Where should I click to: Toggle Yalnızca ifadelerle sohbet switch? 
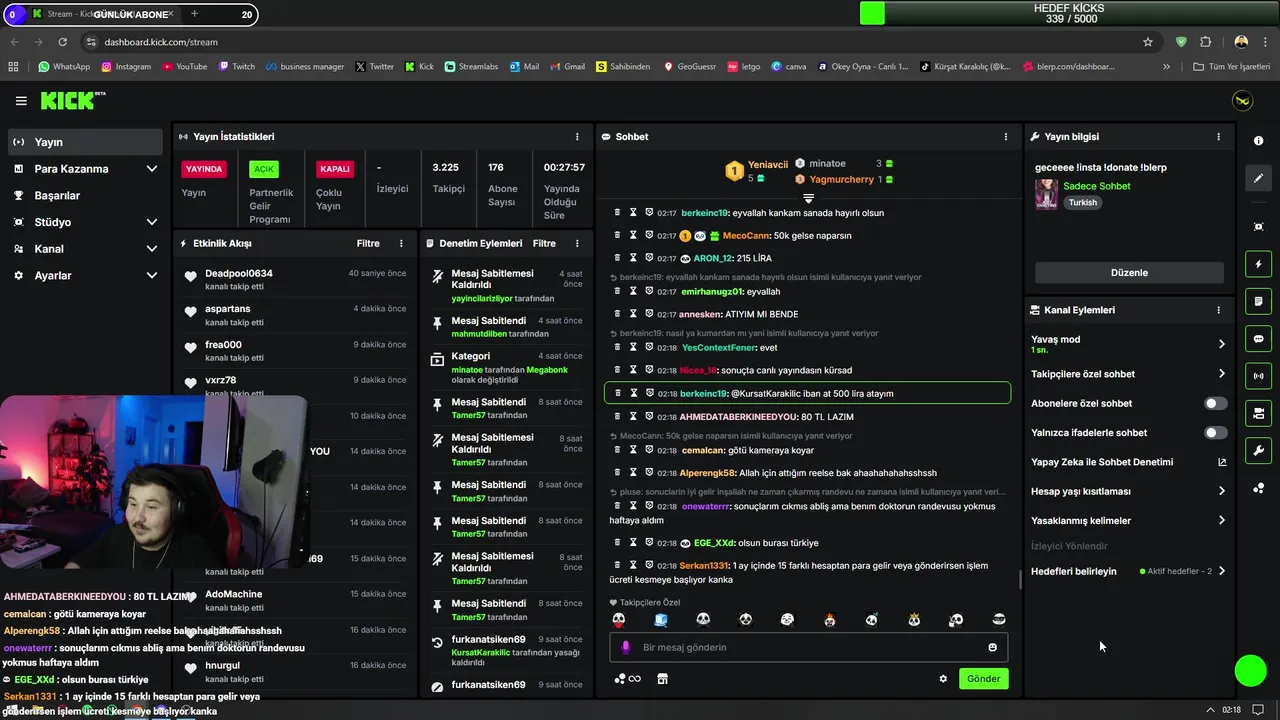(1215, 433)
